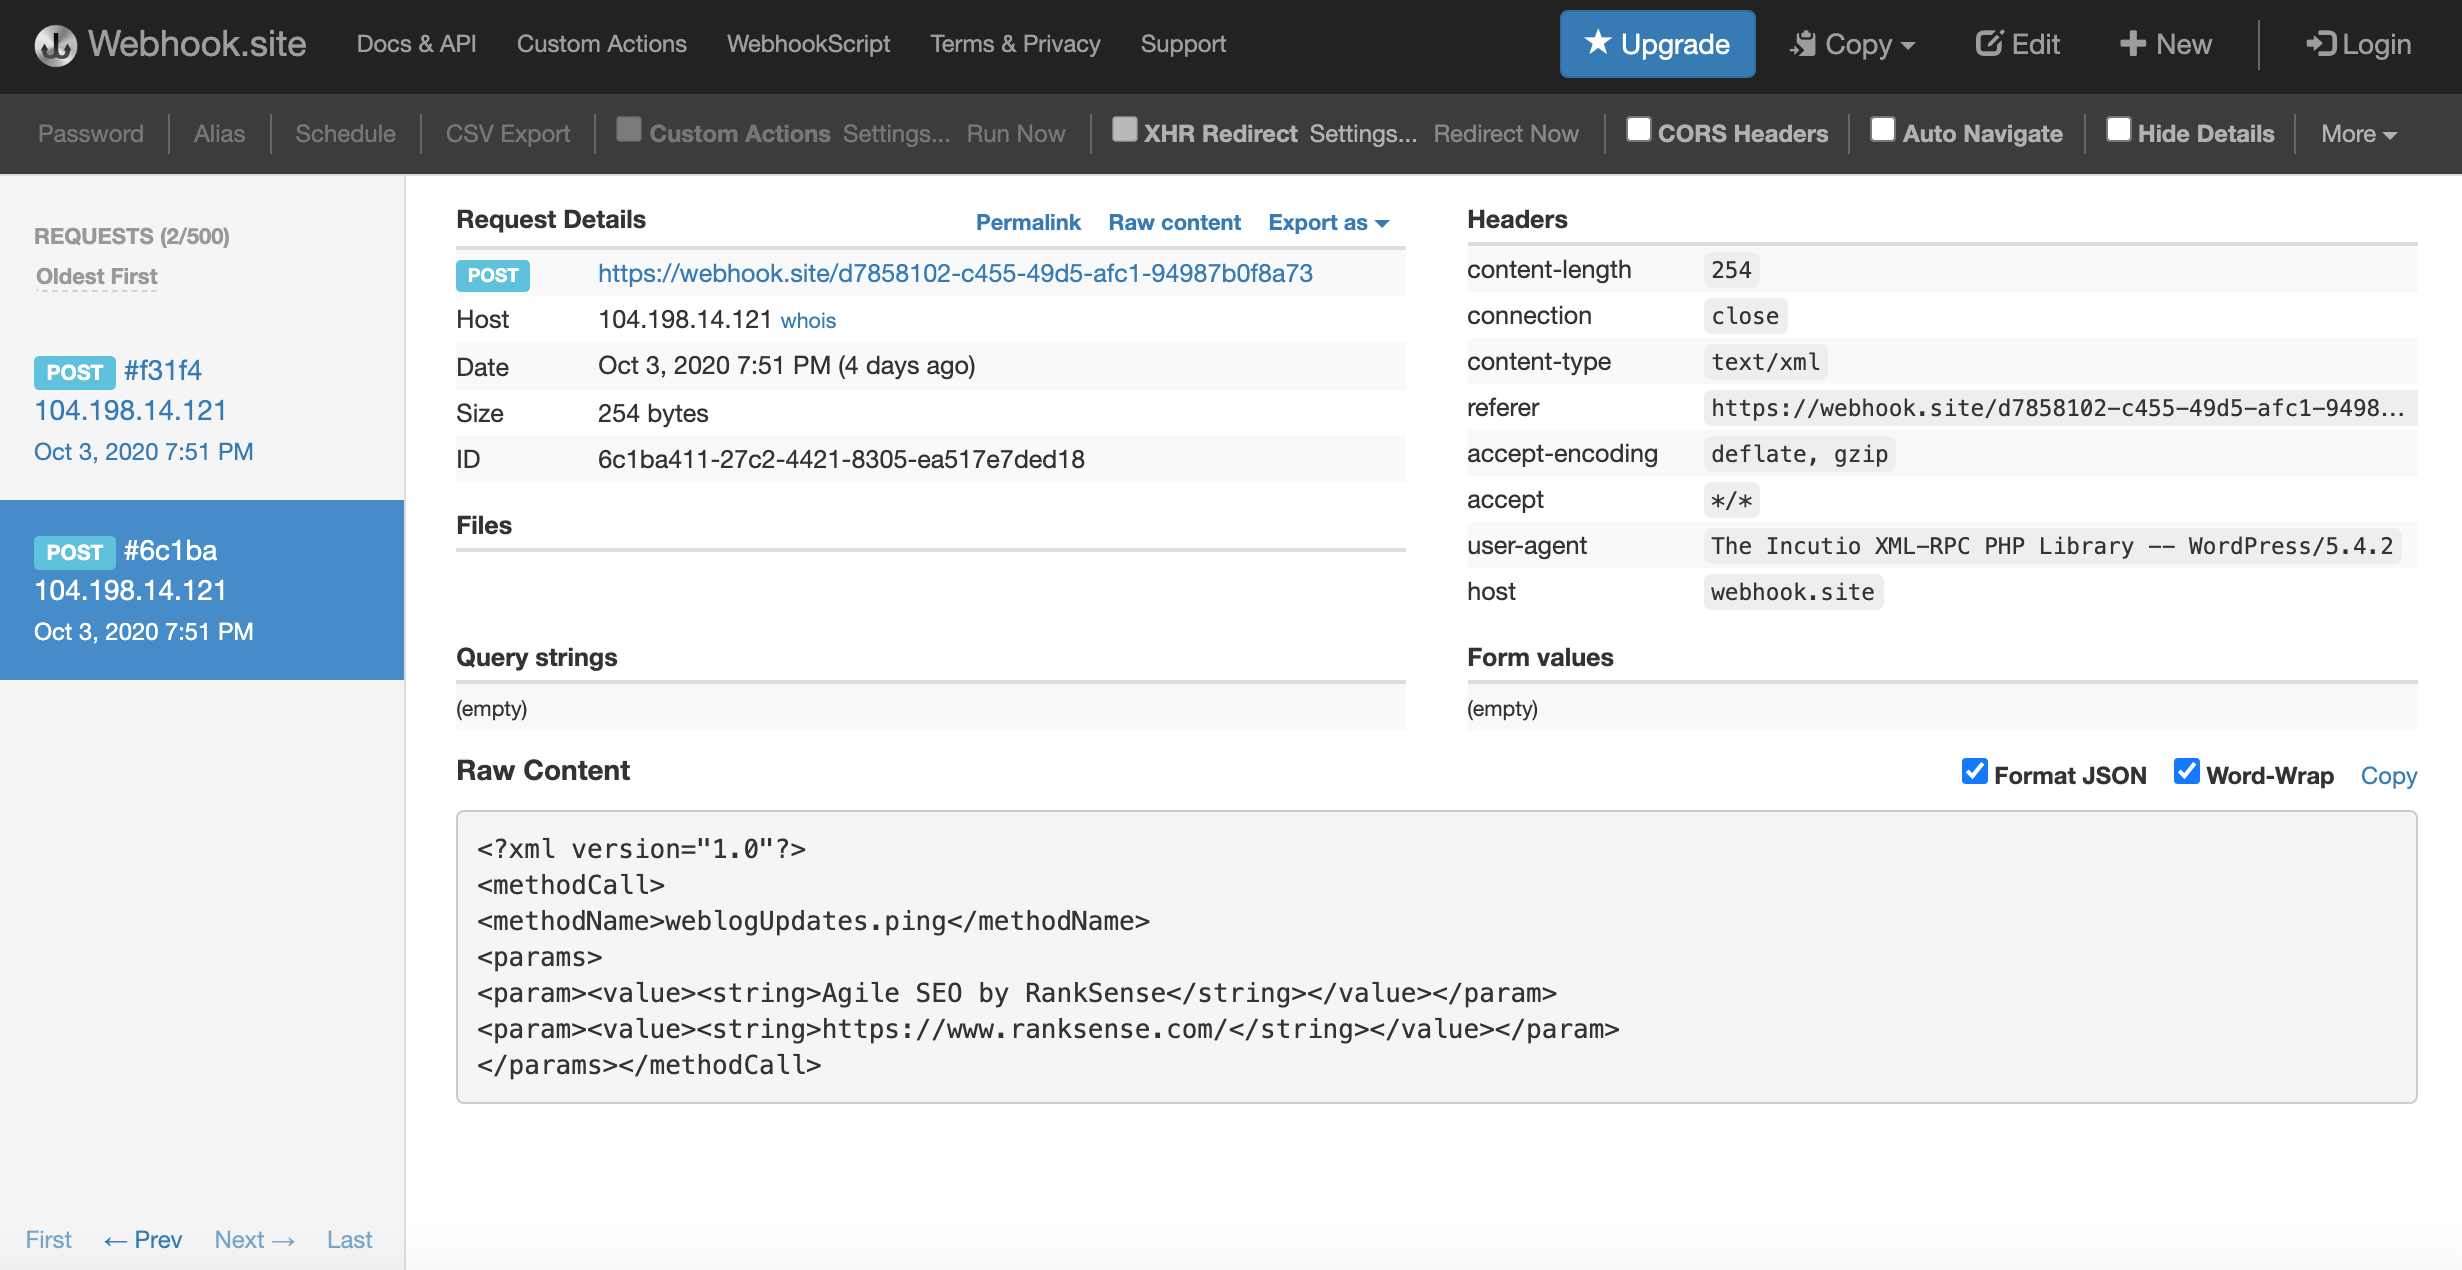Image resolution: width=2462 pixels, height=1270 pixels.
Task: Click the Size value 254 bytes
Action: click(x=652, y=413)
